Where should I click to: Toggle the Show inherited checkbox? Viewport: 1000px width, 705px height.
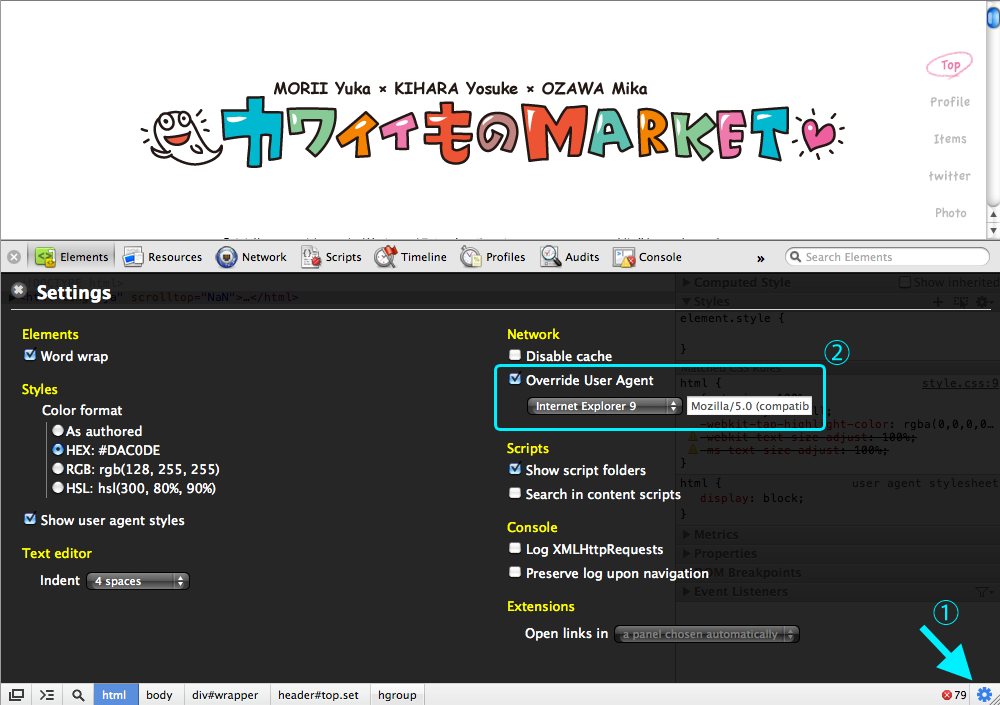point(904,282)
